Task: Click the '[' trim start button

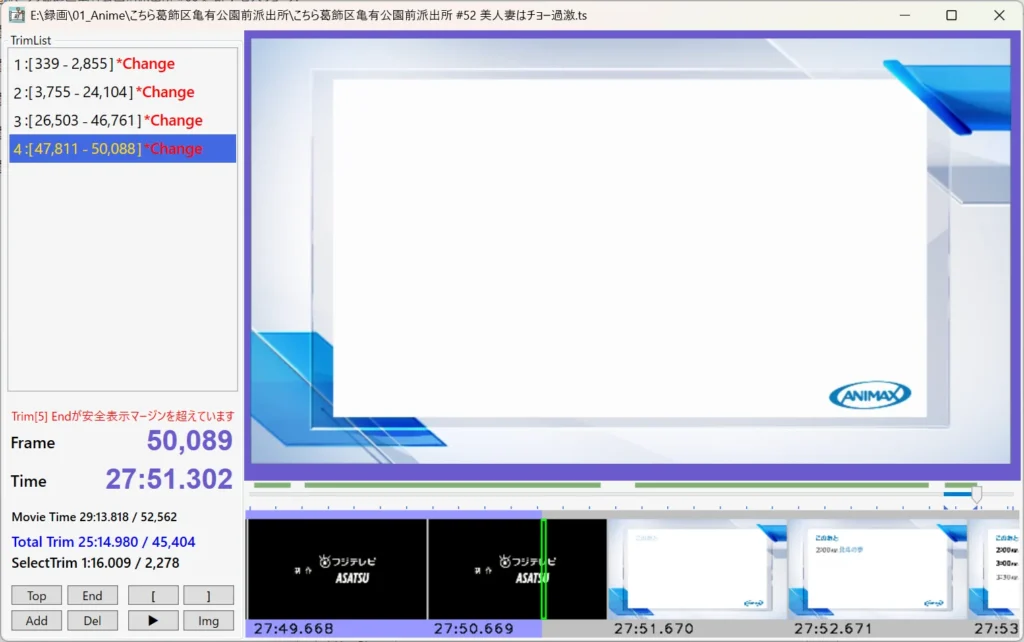Action: click(152, 595)
